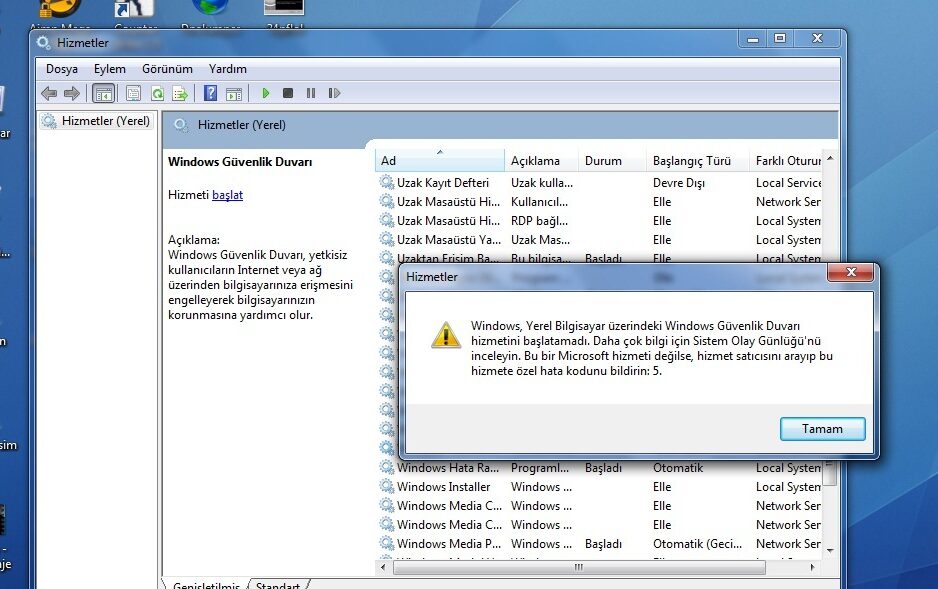Click the Stop Service square icon
Screen dimensions: 938x589
point(288,92)
